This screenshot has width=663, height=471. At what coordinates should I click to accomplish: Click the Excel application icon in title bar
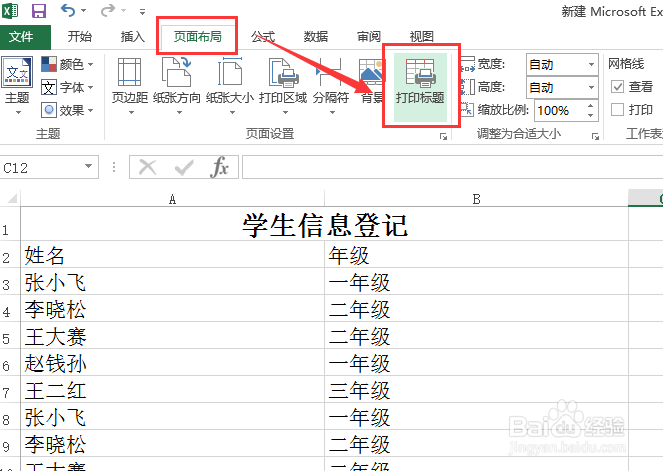click(9, 10)
